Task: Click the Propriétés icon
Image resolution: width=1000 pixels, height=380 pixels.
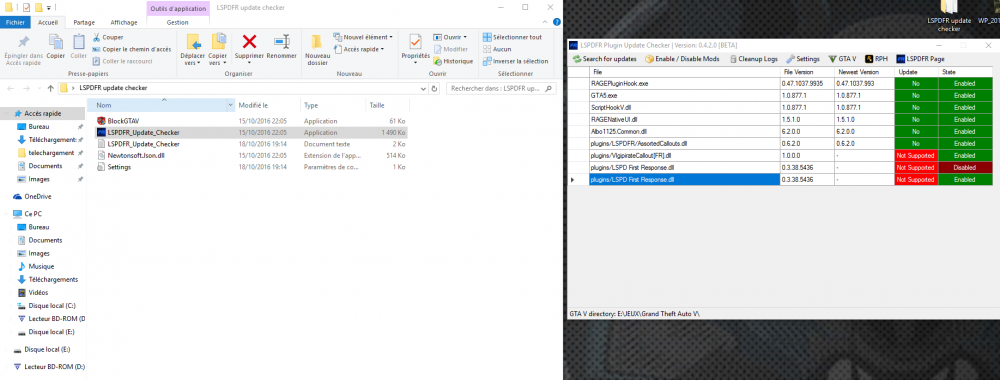Action: [415, 41]
